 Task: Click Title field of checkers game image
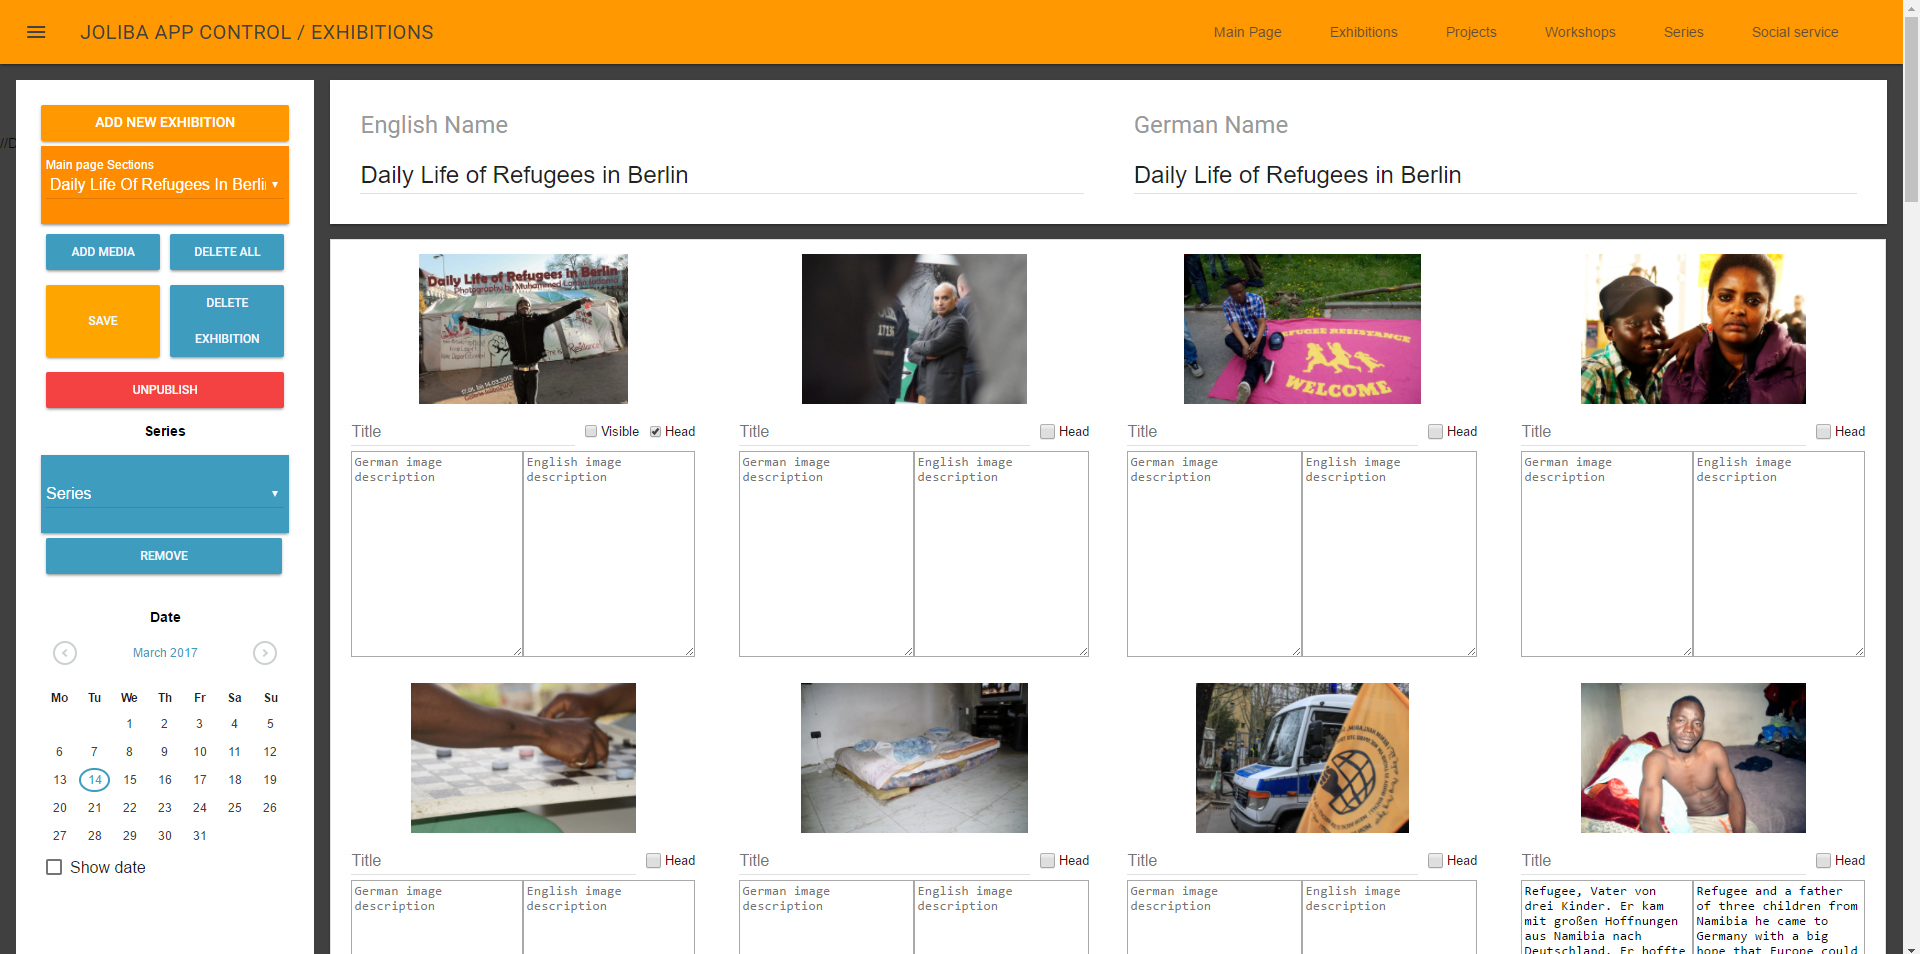494,861
